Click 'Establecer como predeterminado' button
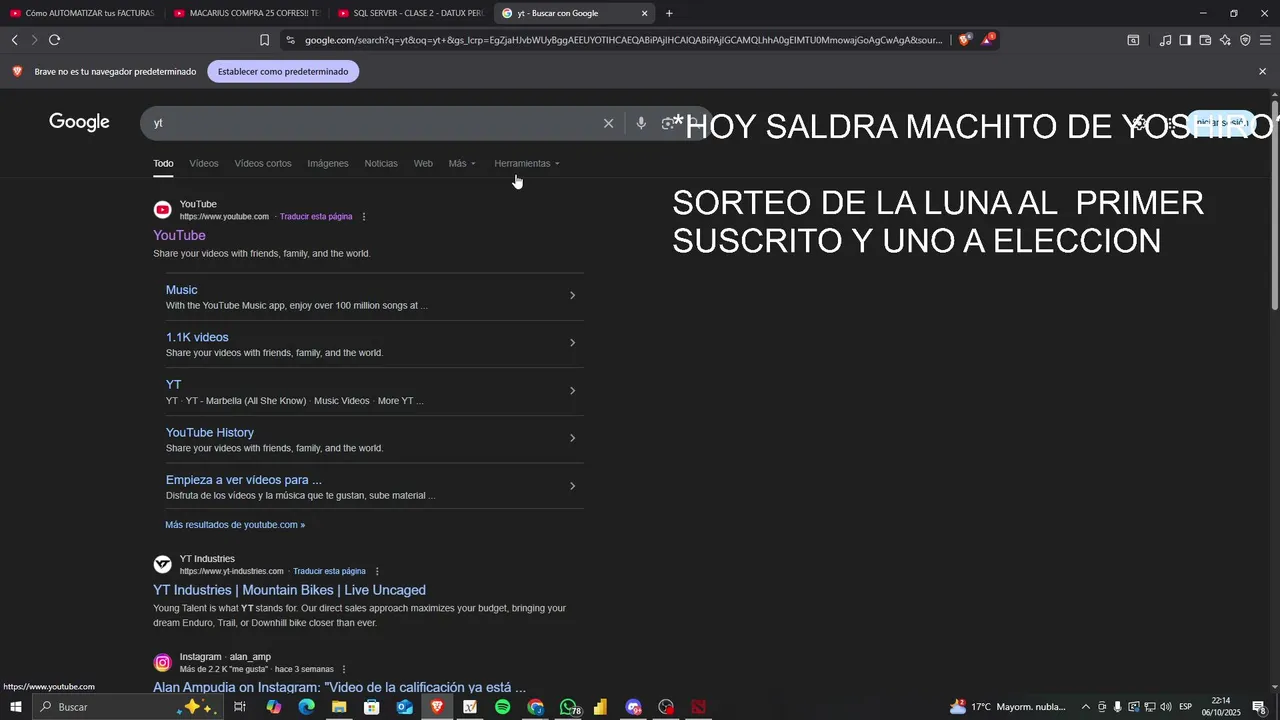 click(x=283, y=72)
